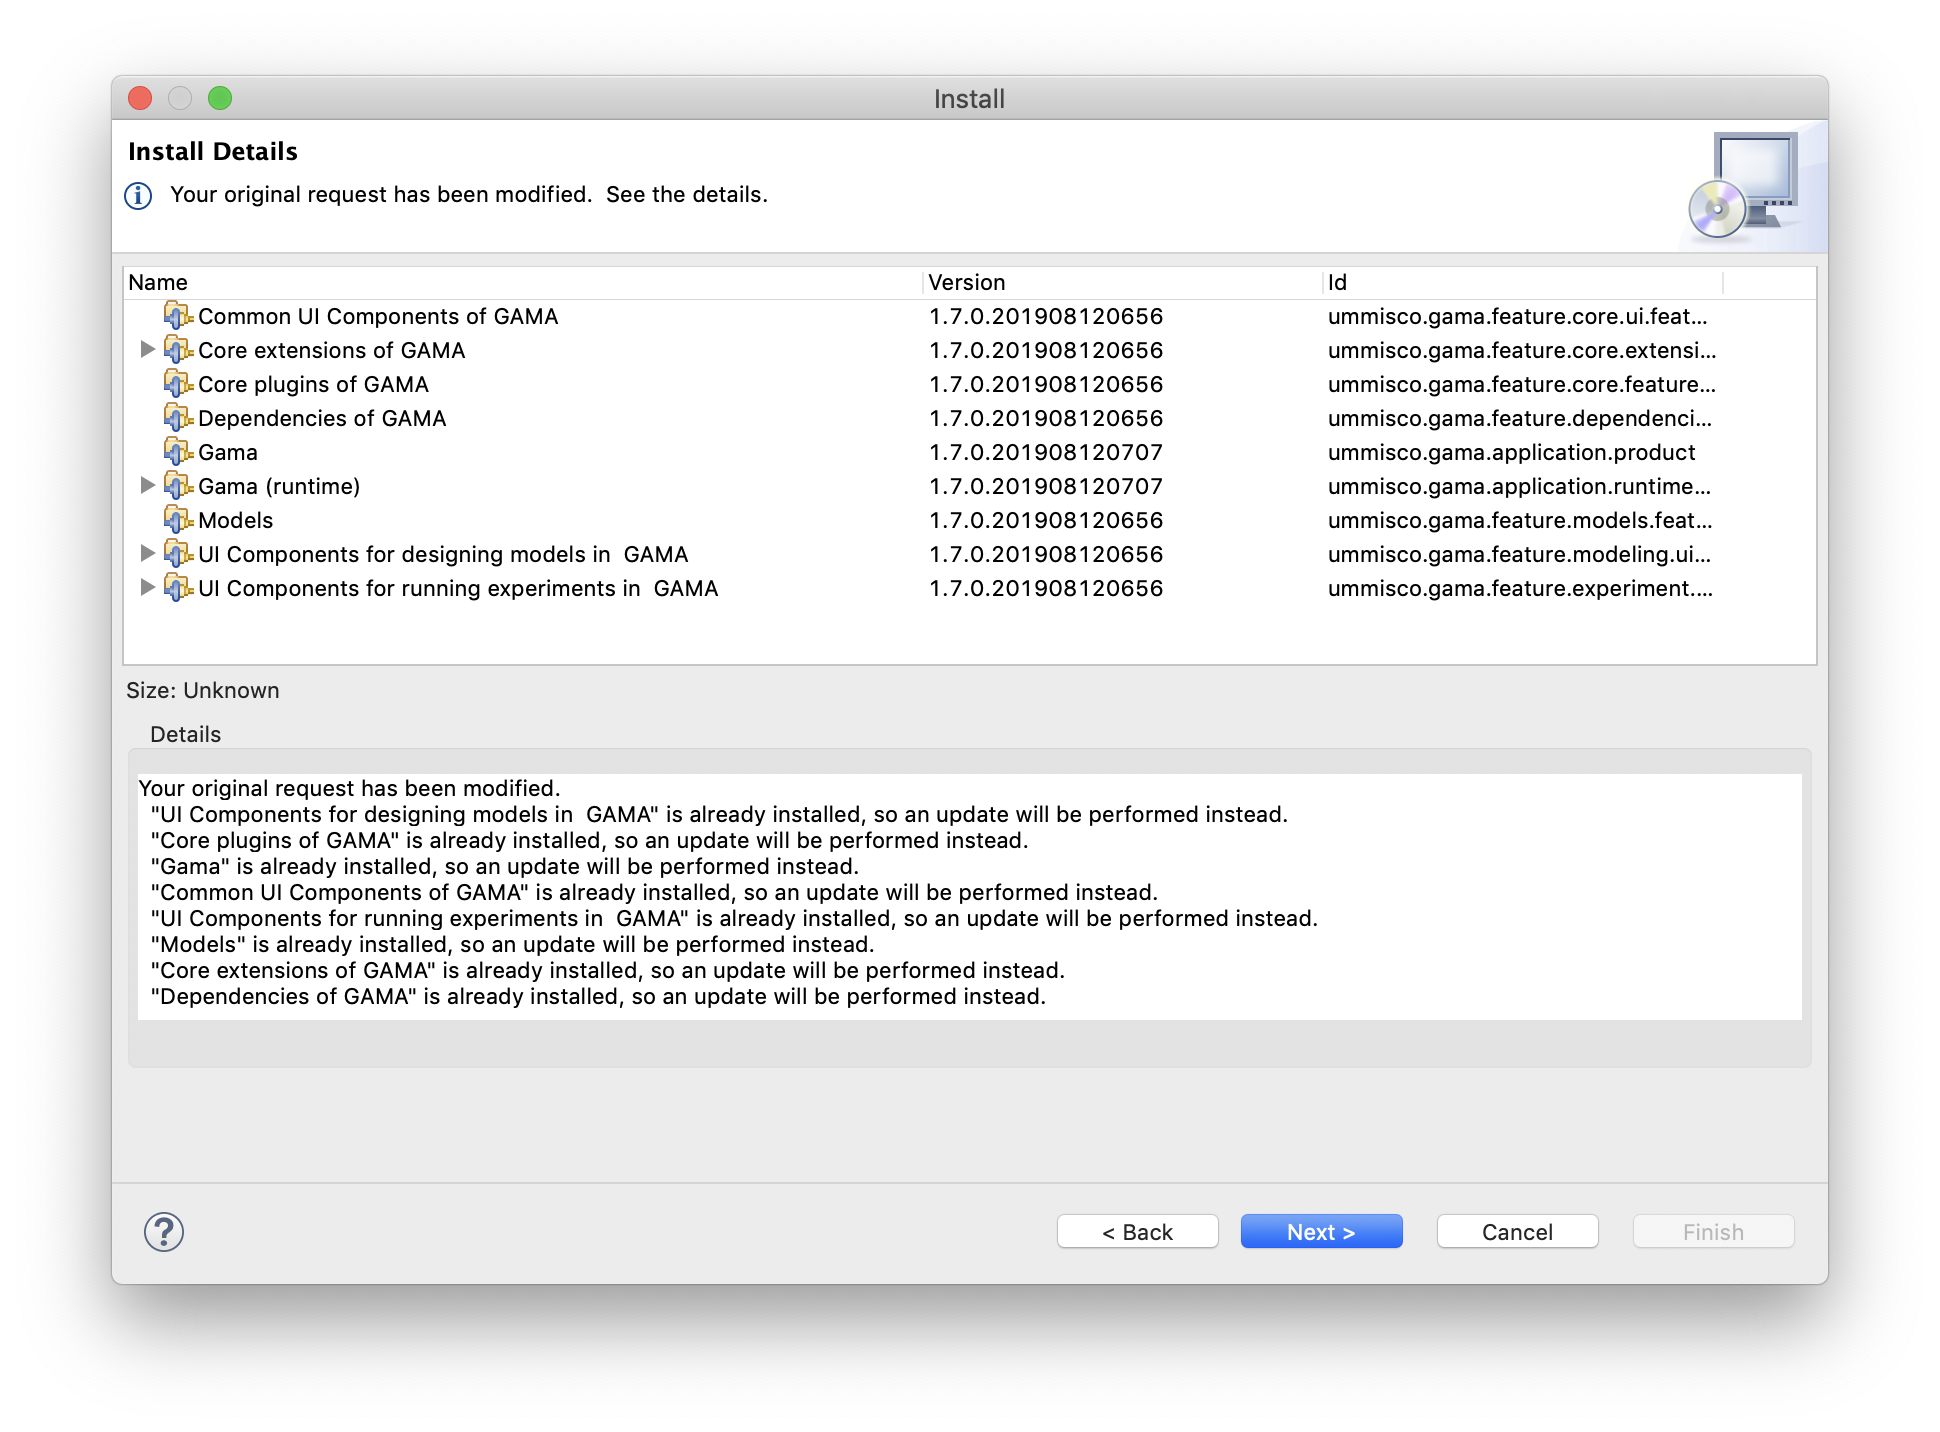
Task: Open help with the question mark icon
Action: (164, 1232)
